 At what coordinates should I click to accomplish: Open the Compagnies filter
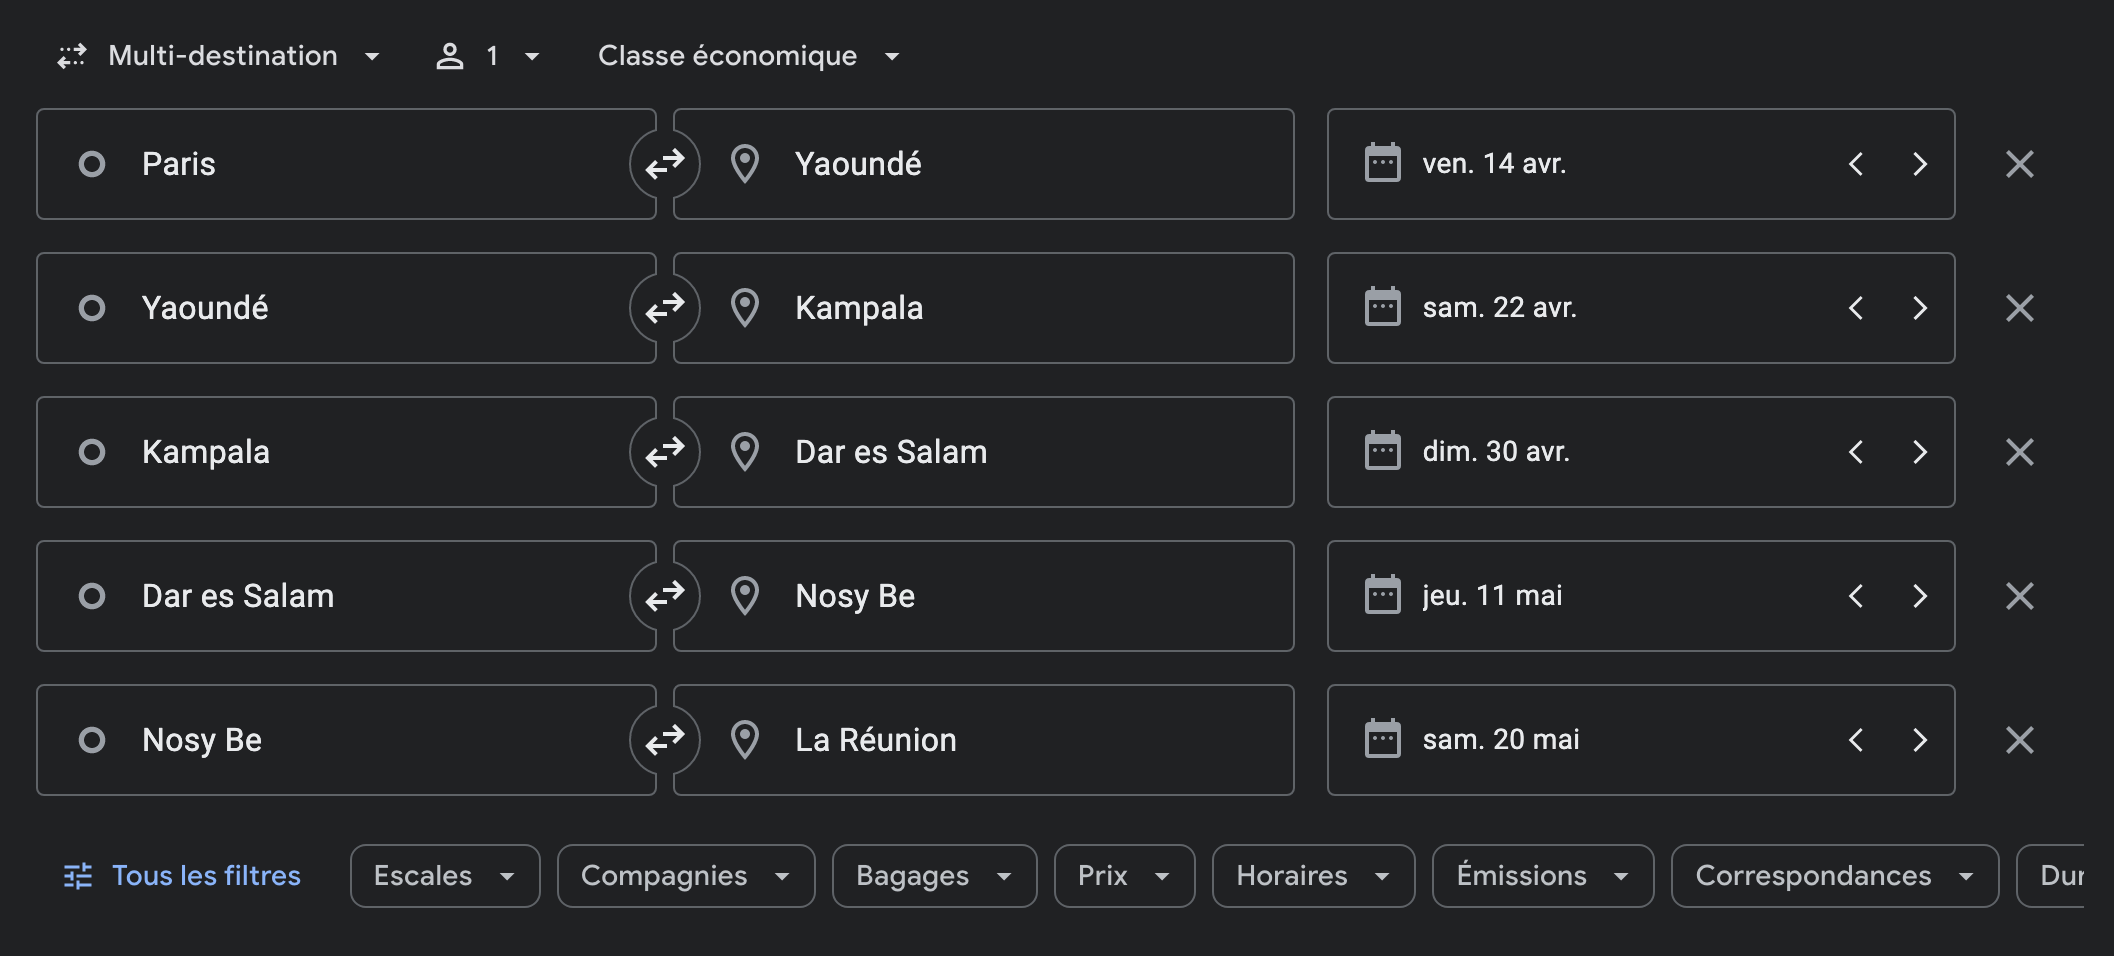[x=686, y=876]
